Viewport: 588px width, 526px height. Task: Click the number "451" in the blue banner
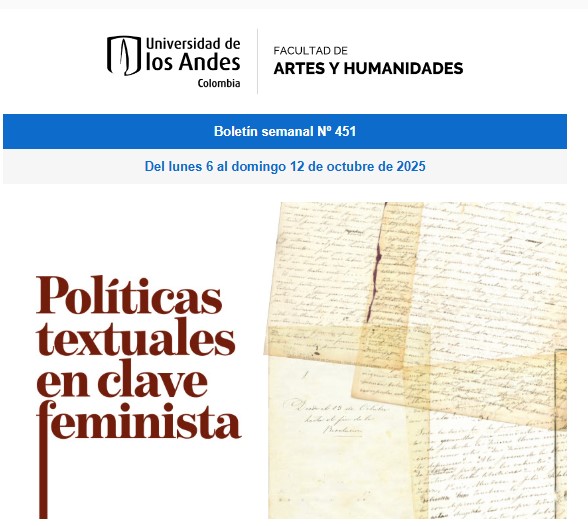(x=345, y=132)
